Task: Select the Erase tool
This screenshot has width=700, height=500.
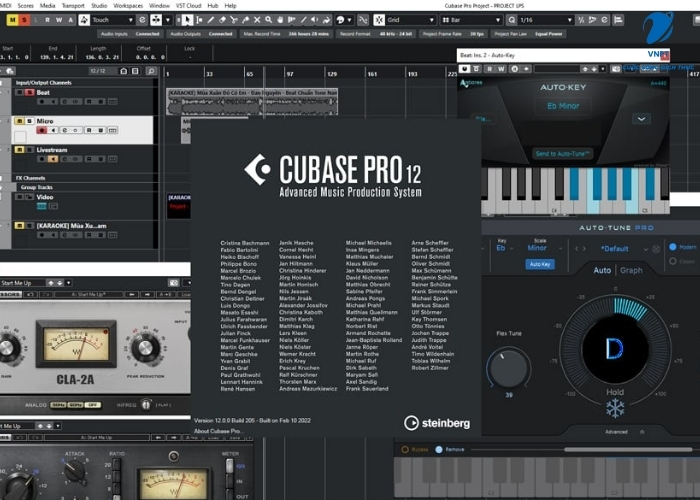Action: point(222,20)
